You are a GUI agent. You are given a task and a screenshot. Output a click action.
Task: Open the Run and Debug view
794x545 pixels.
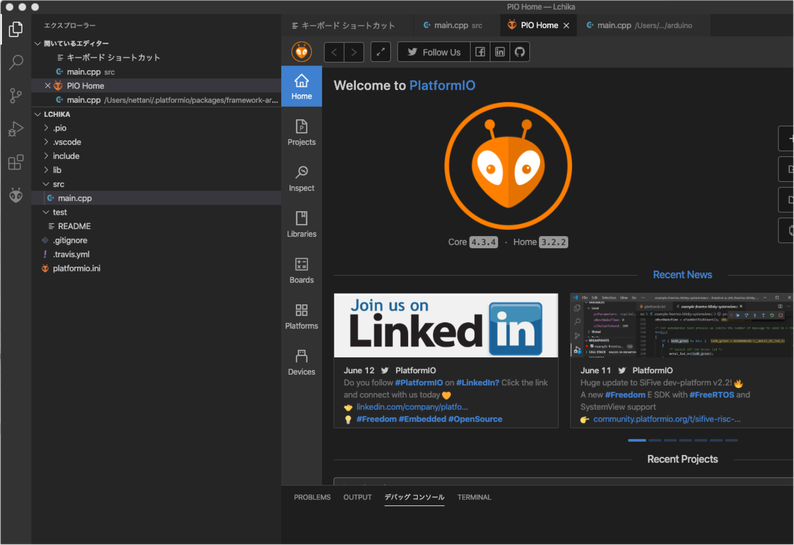click(x=16, y=129)
